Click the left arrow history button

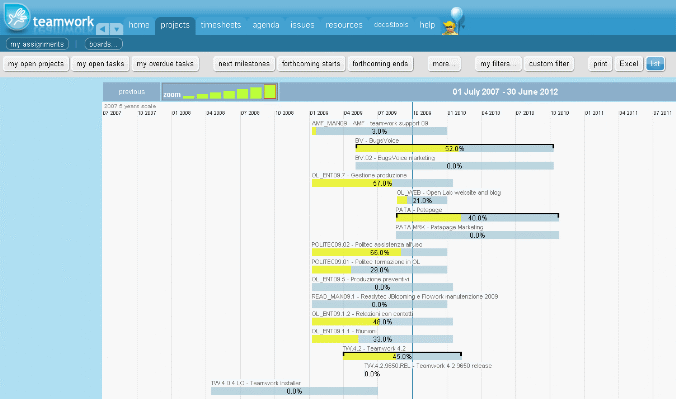point(103,29)
